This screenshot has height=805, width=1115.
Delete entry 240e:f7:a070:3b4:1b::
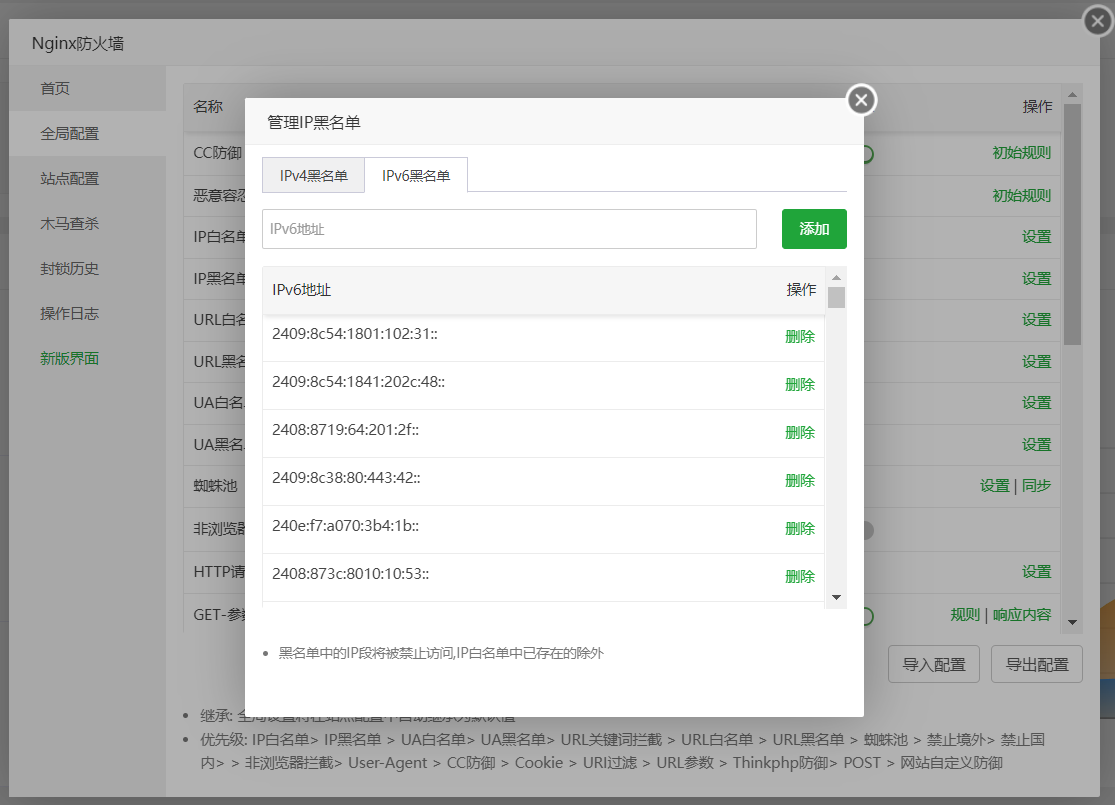point(800,529)
